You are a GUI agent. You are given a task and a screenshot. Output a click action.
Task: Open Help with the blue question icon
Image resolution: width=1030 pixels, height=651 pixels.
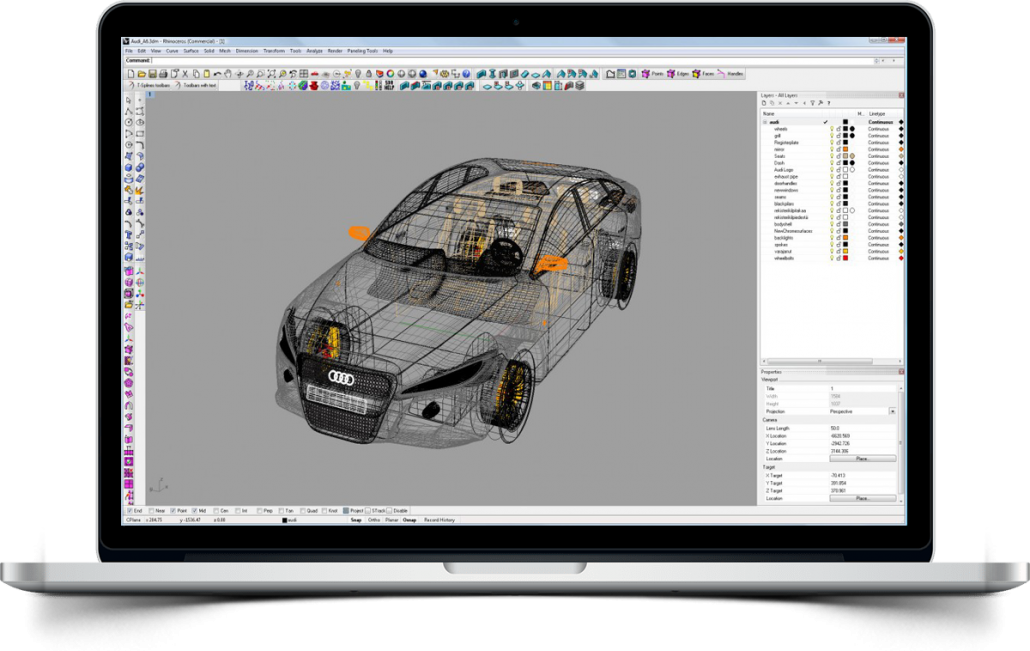click(x=466, y=74)
